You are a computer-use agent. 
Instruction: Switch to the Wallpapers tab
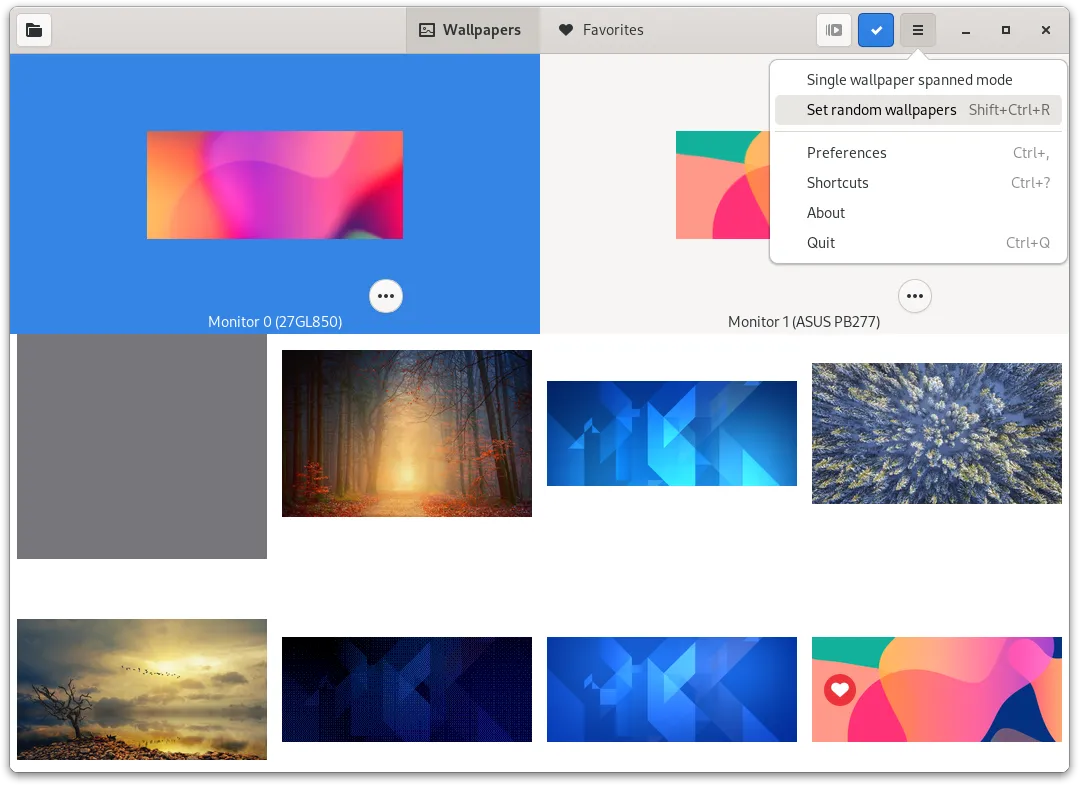click(472, 30)
